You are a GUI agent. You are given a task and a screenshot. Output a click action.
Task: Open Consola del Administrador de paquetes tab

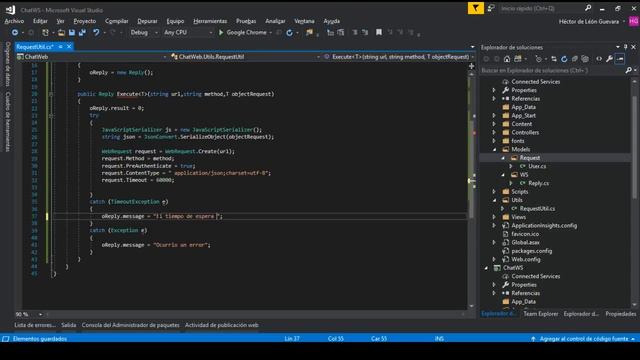coord(131,325)
